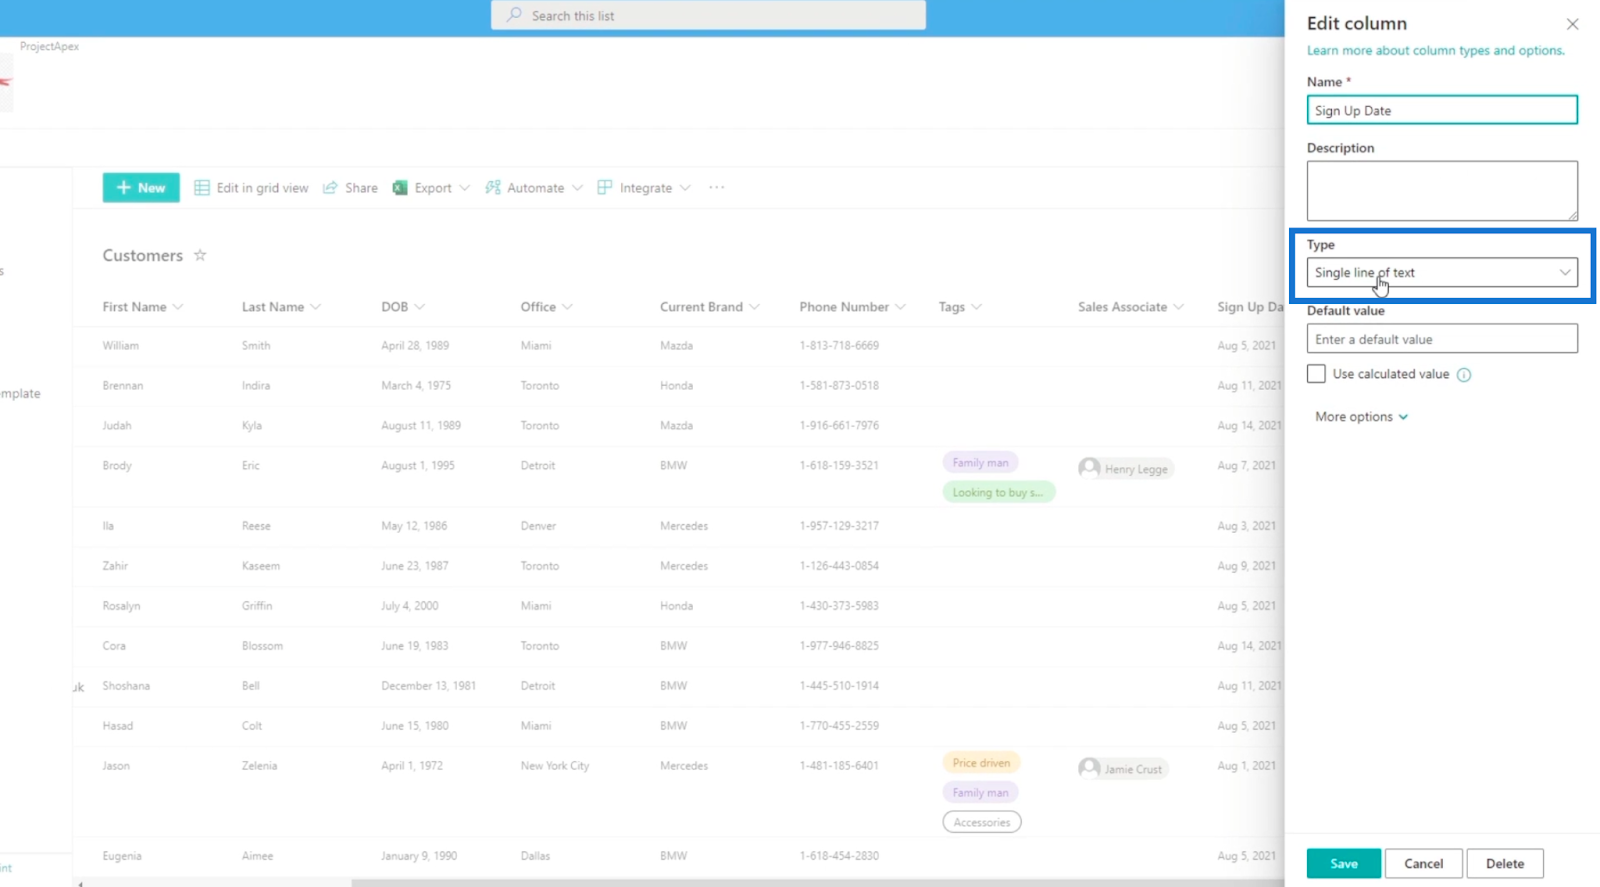This screenshot has height=887, width=1600.
Task: Click the calculated value info icon
Action: pos(1464,375)
